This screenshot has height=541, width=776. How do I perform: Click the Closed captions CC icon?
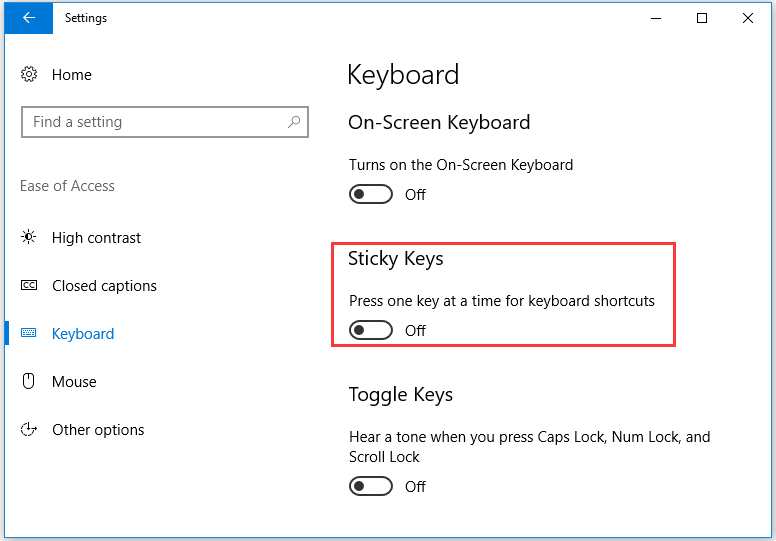click(x=29, y=285)
